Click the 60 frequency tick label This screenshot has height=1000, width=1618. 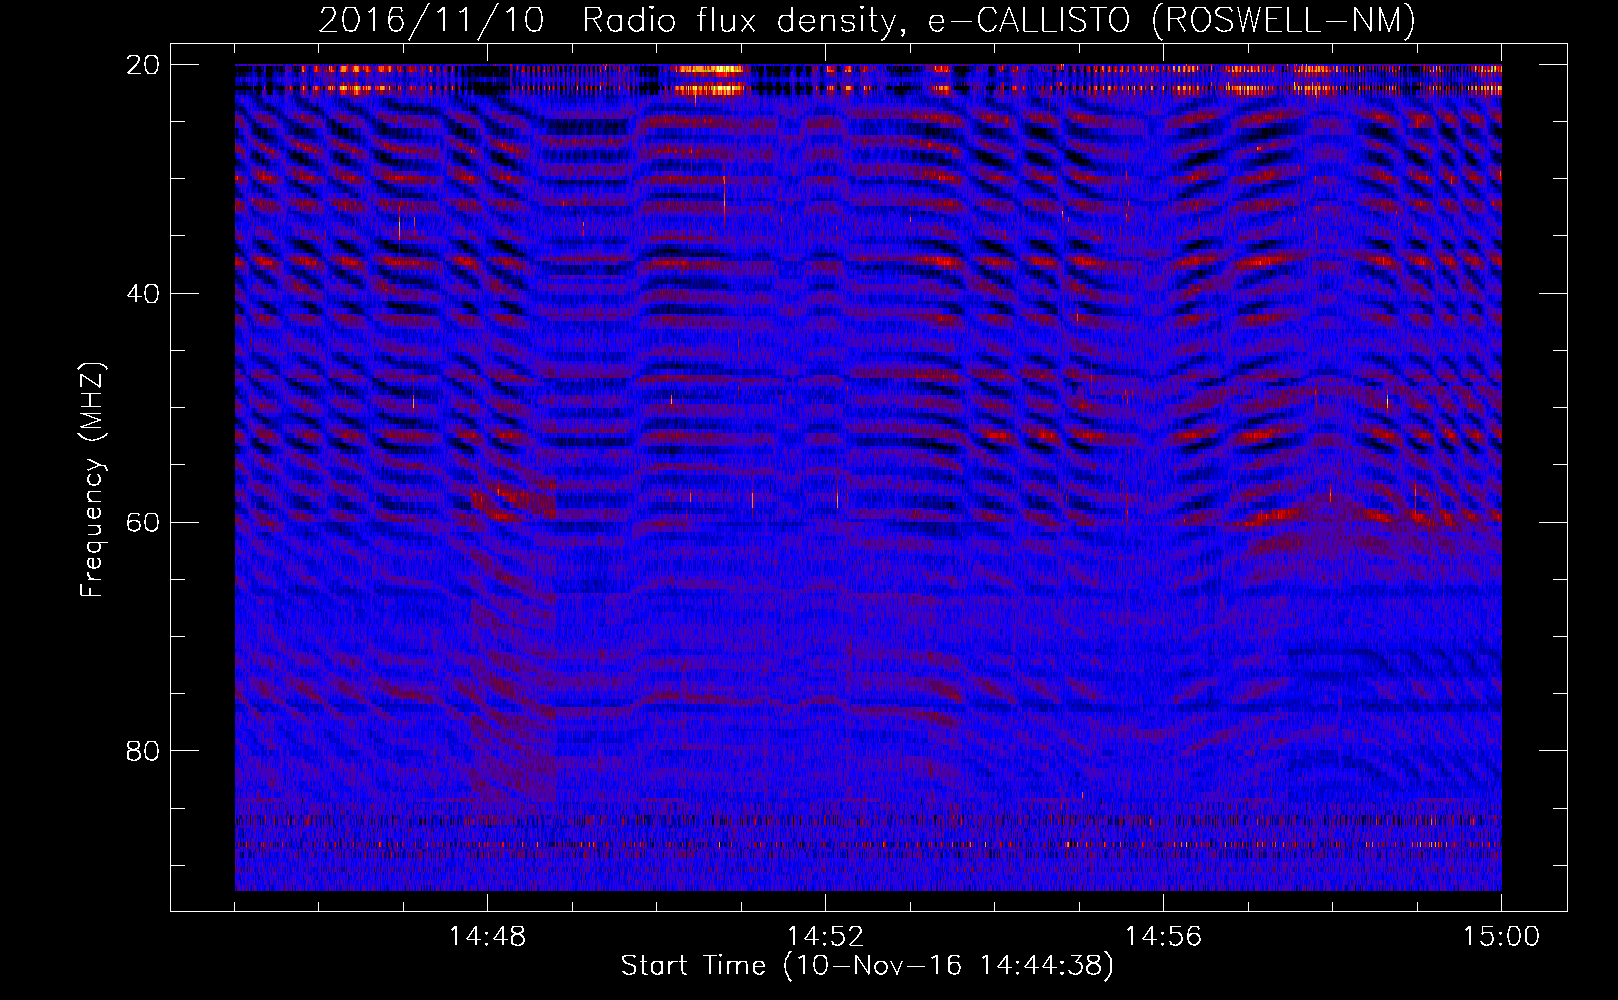(143, 522)
